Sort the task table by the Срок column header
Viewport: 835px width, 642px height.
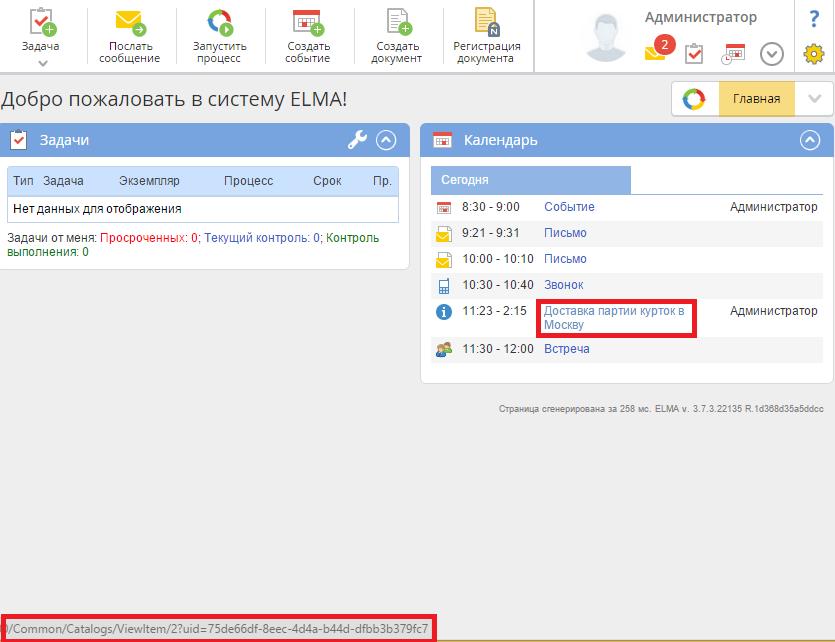(326, 181)
